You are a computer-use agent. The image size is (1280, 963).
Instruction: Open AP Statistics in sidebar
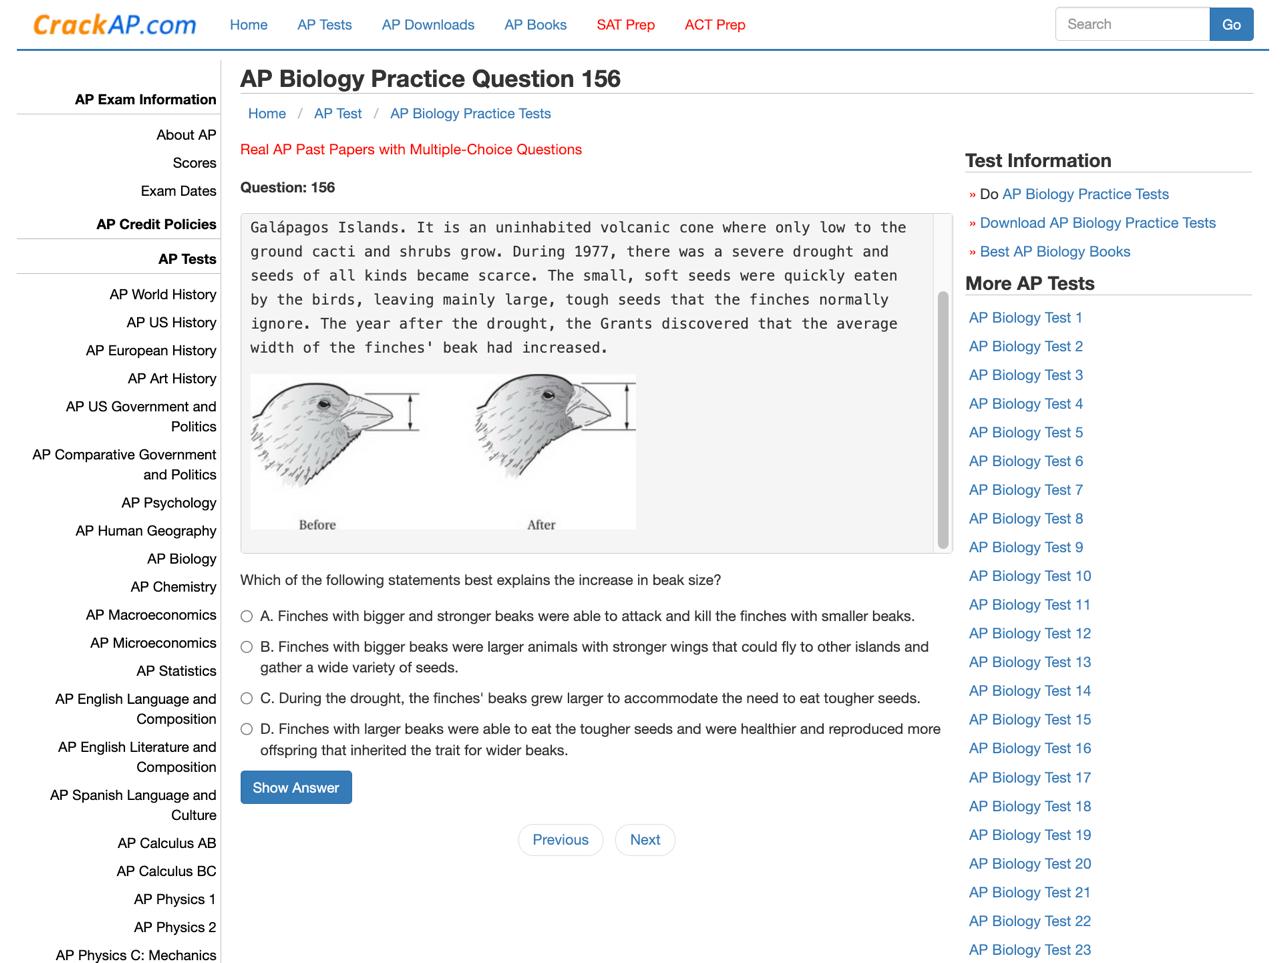pyautogui.click(x=177, y=670)
